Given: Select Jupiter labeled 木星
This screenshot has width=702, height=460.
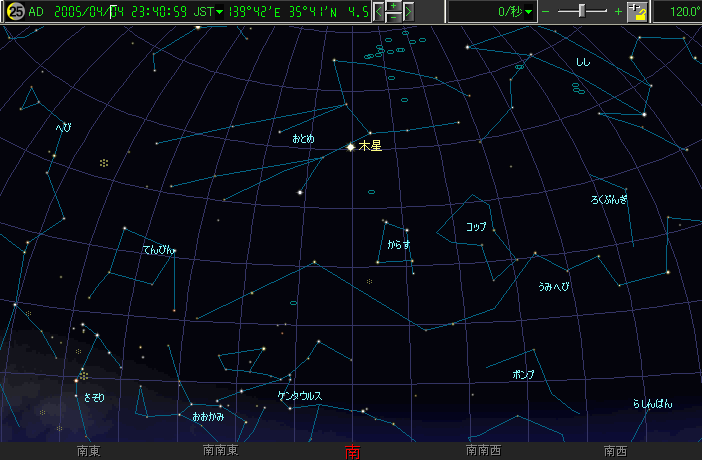Looking at the screenshot, I should coord(351,146).
